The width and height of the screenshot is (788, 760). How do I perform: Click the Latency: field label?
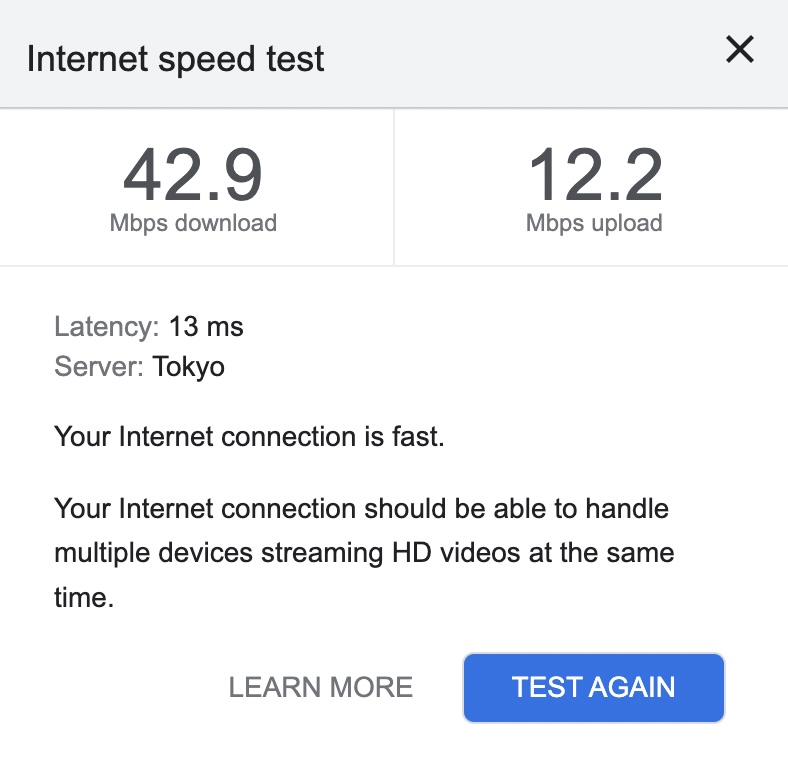tap(107, 327)
